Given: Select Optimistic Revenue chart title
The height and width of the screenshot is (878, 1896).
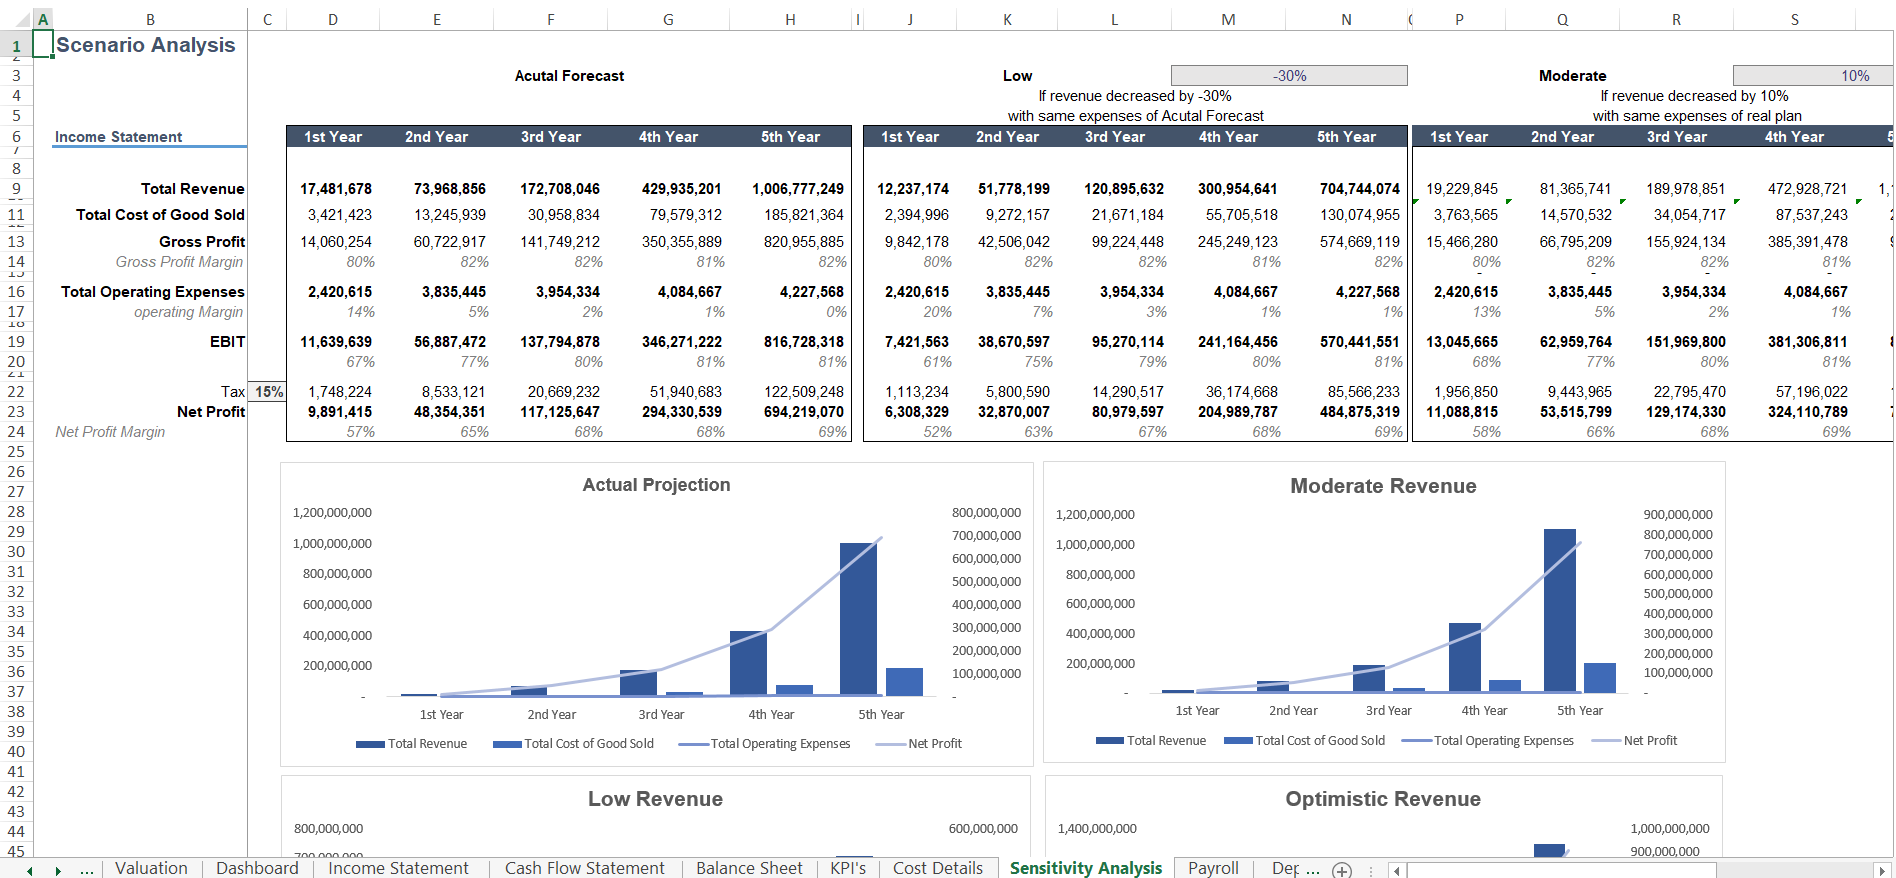Looking at the screenshot, I should (x=1383, y=799).
